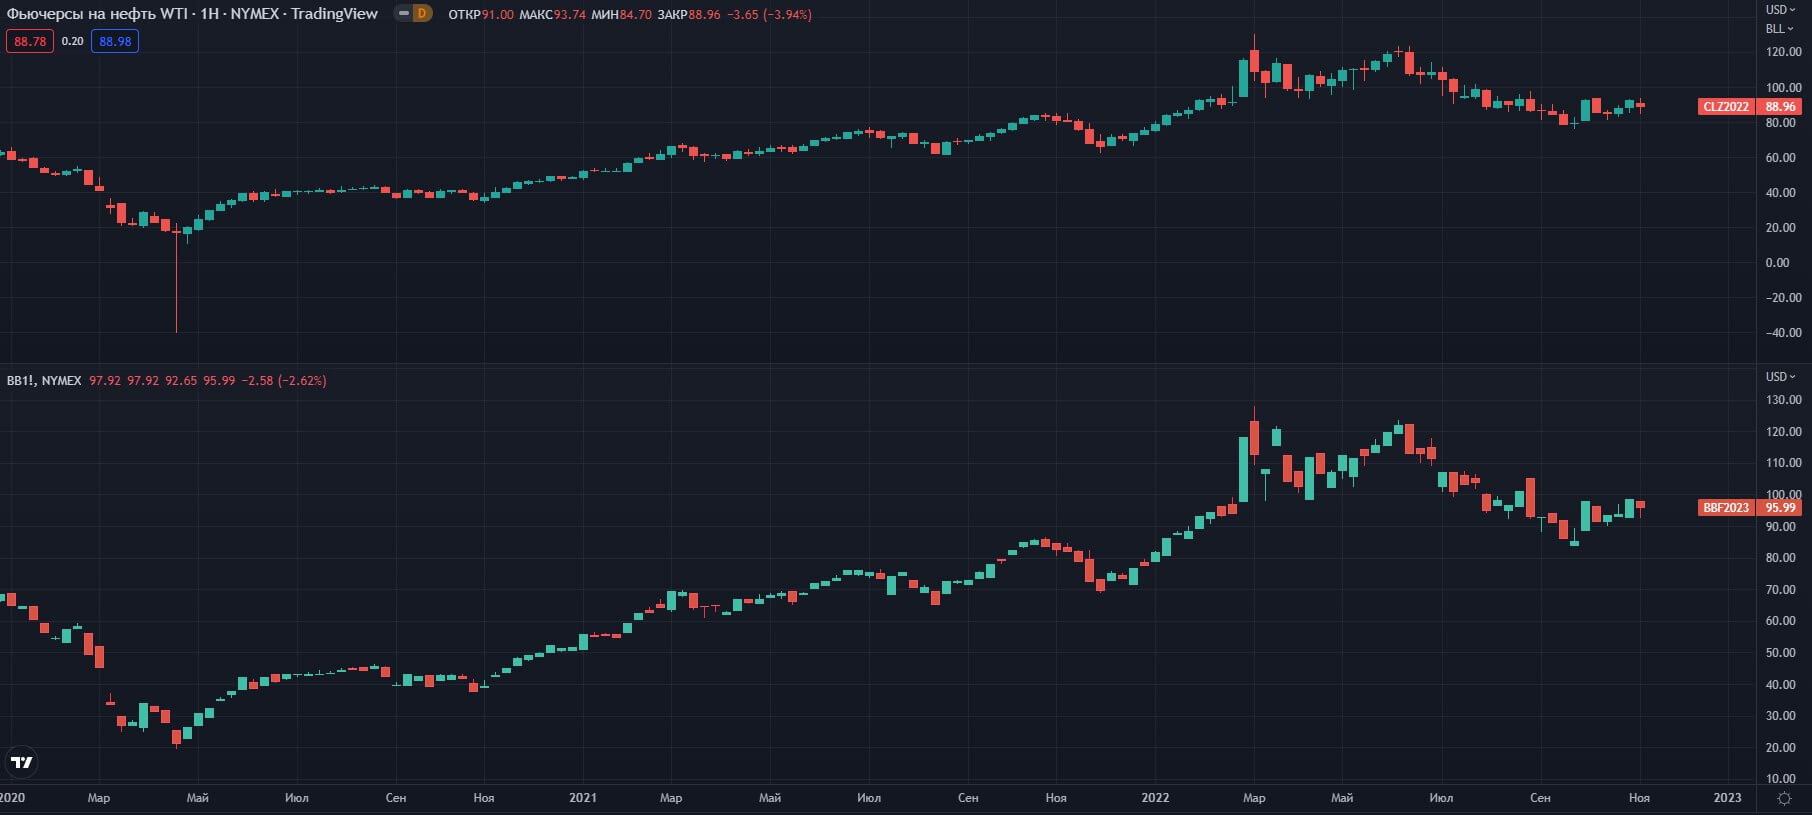The width and height of the screenshot is (1812, 815).
Task: Click the 2023 label on time axis
Action: pos(1727,798)
